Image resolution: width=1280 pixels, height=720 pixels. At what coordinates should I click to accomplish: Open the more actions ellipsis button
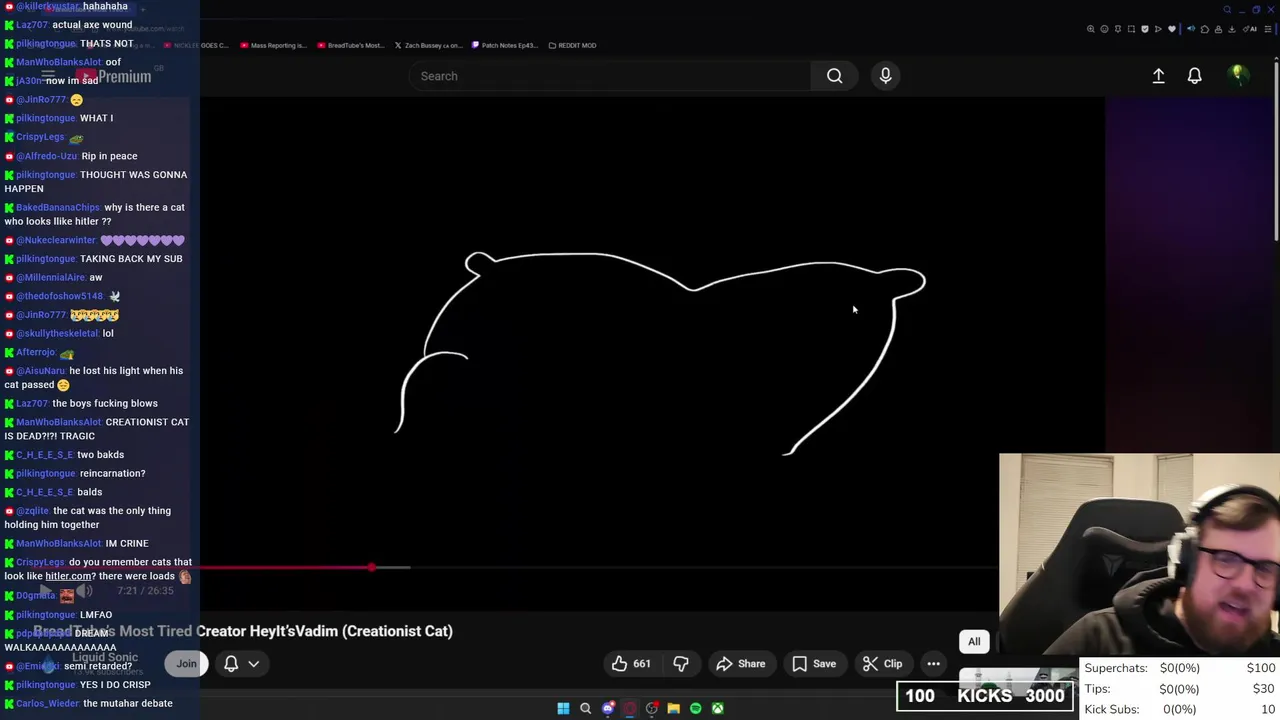click(933, 664)
